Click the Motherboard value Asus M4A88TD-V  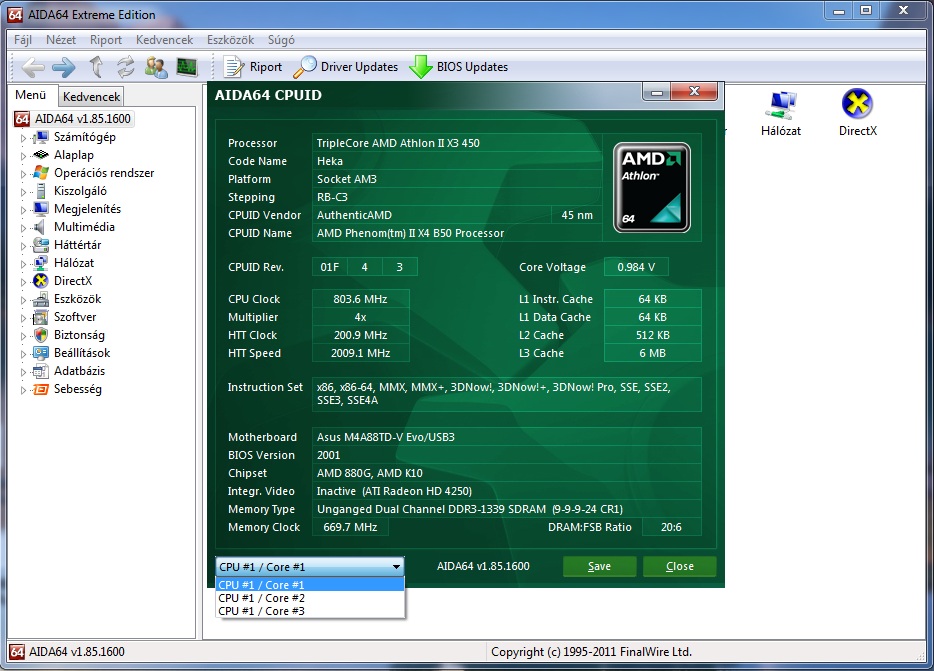click(x=506, y=437)
